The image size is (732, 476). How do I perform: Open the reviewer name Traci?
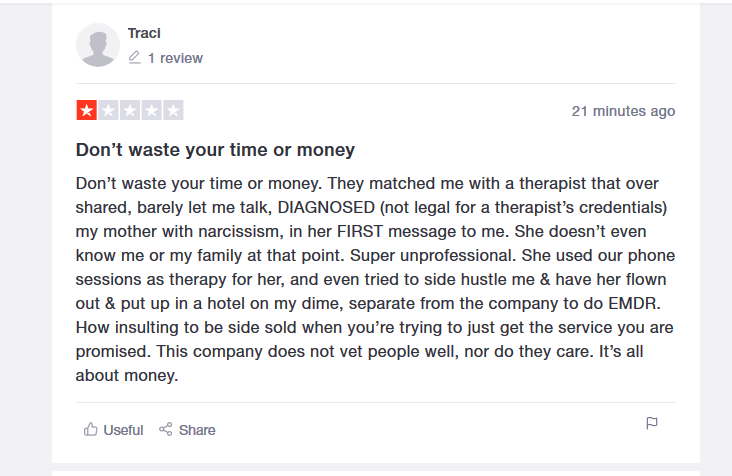pos(144,33)
